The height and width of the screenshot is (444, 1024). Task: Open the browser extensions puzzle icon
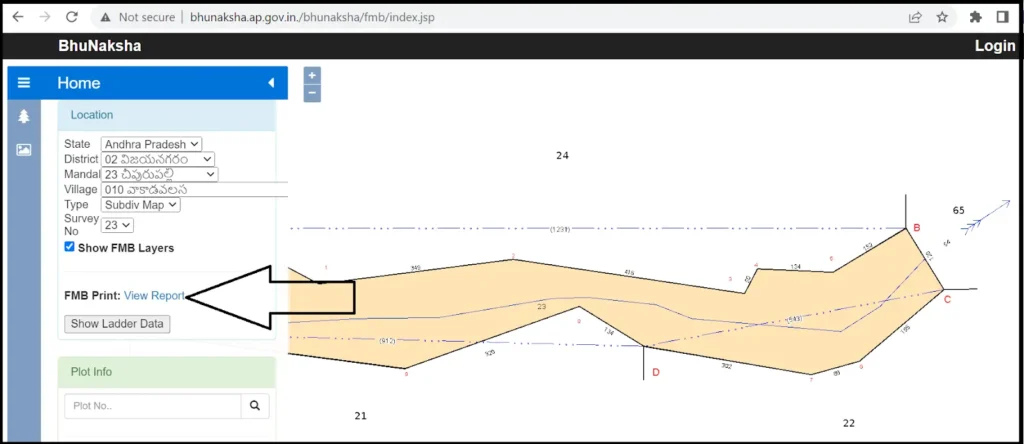(976, 18)
